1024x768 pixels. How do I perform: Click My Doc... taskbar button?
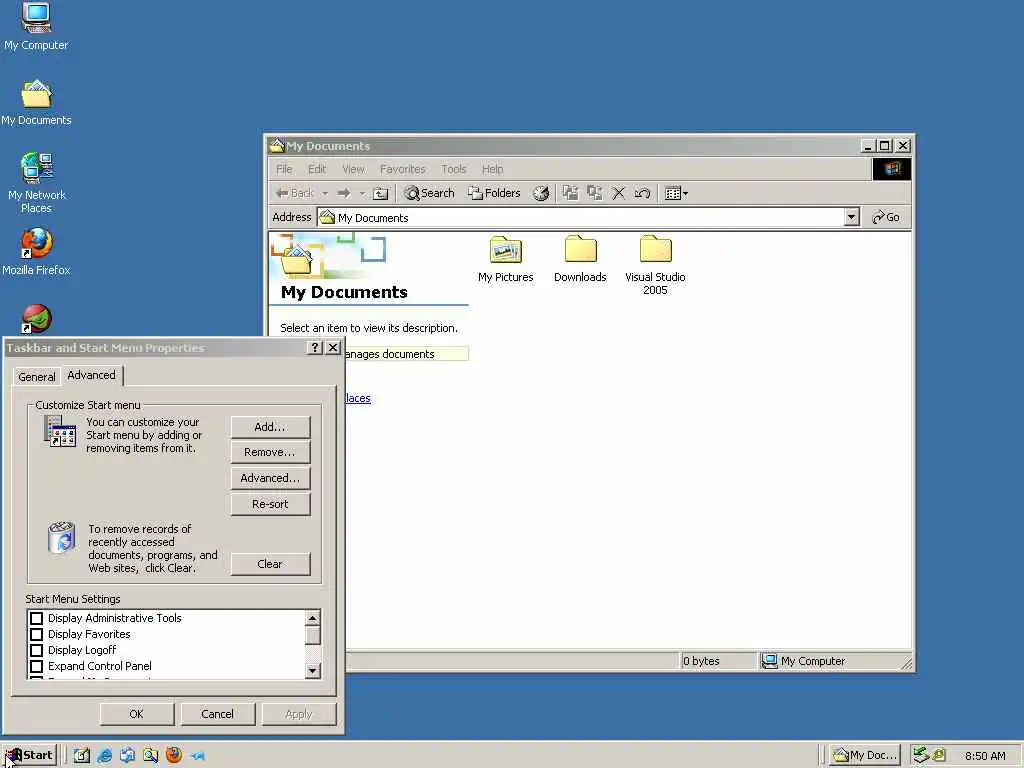pyautogui.click(x=865, y=756)
